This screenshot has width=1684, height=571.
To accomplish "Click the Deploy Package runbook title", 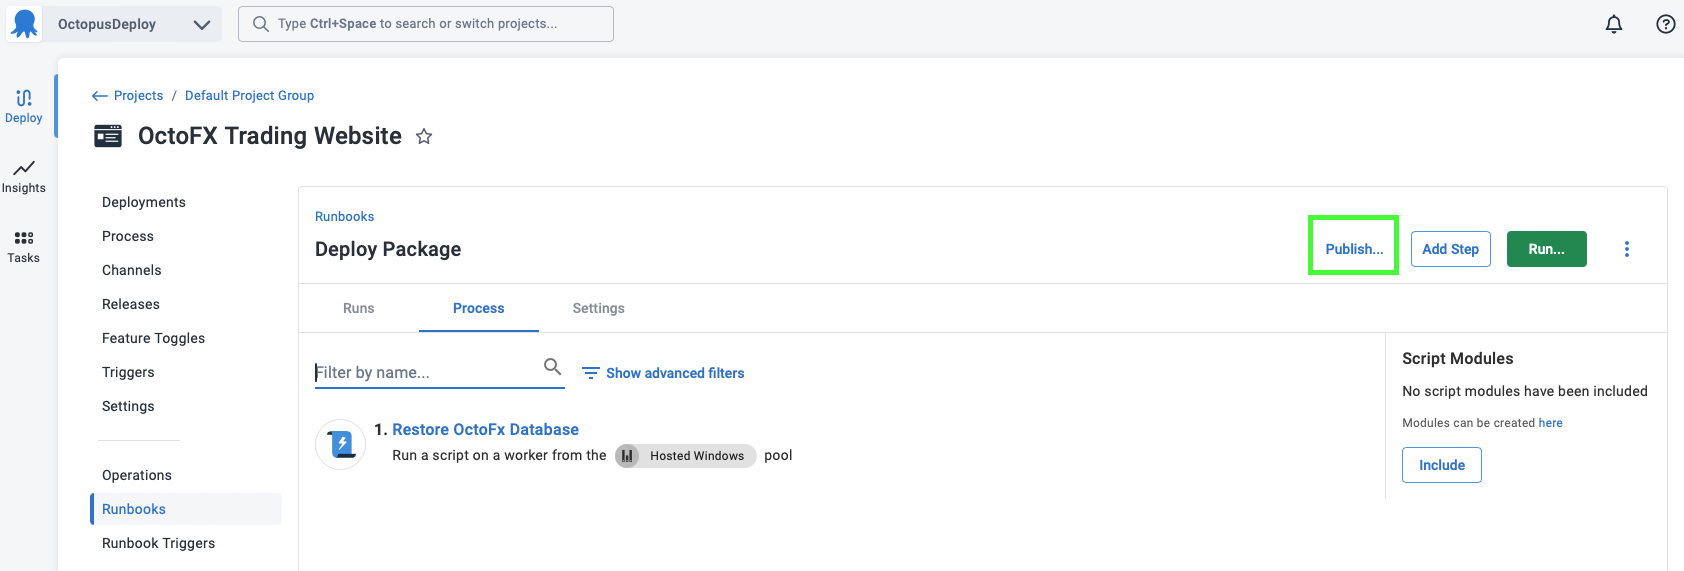I will coord(388,249).
